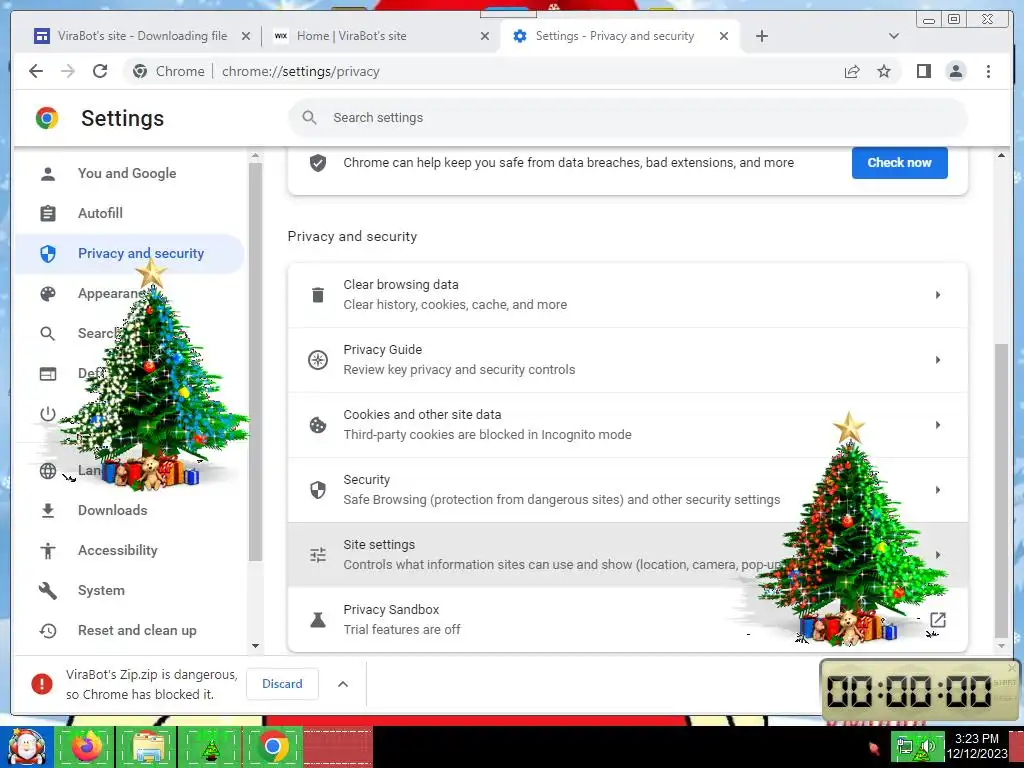This screenshot has width=1024, height=768.
Task: Open a new tab with plus button
Action: pos(761,36)
